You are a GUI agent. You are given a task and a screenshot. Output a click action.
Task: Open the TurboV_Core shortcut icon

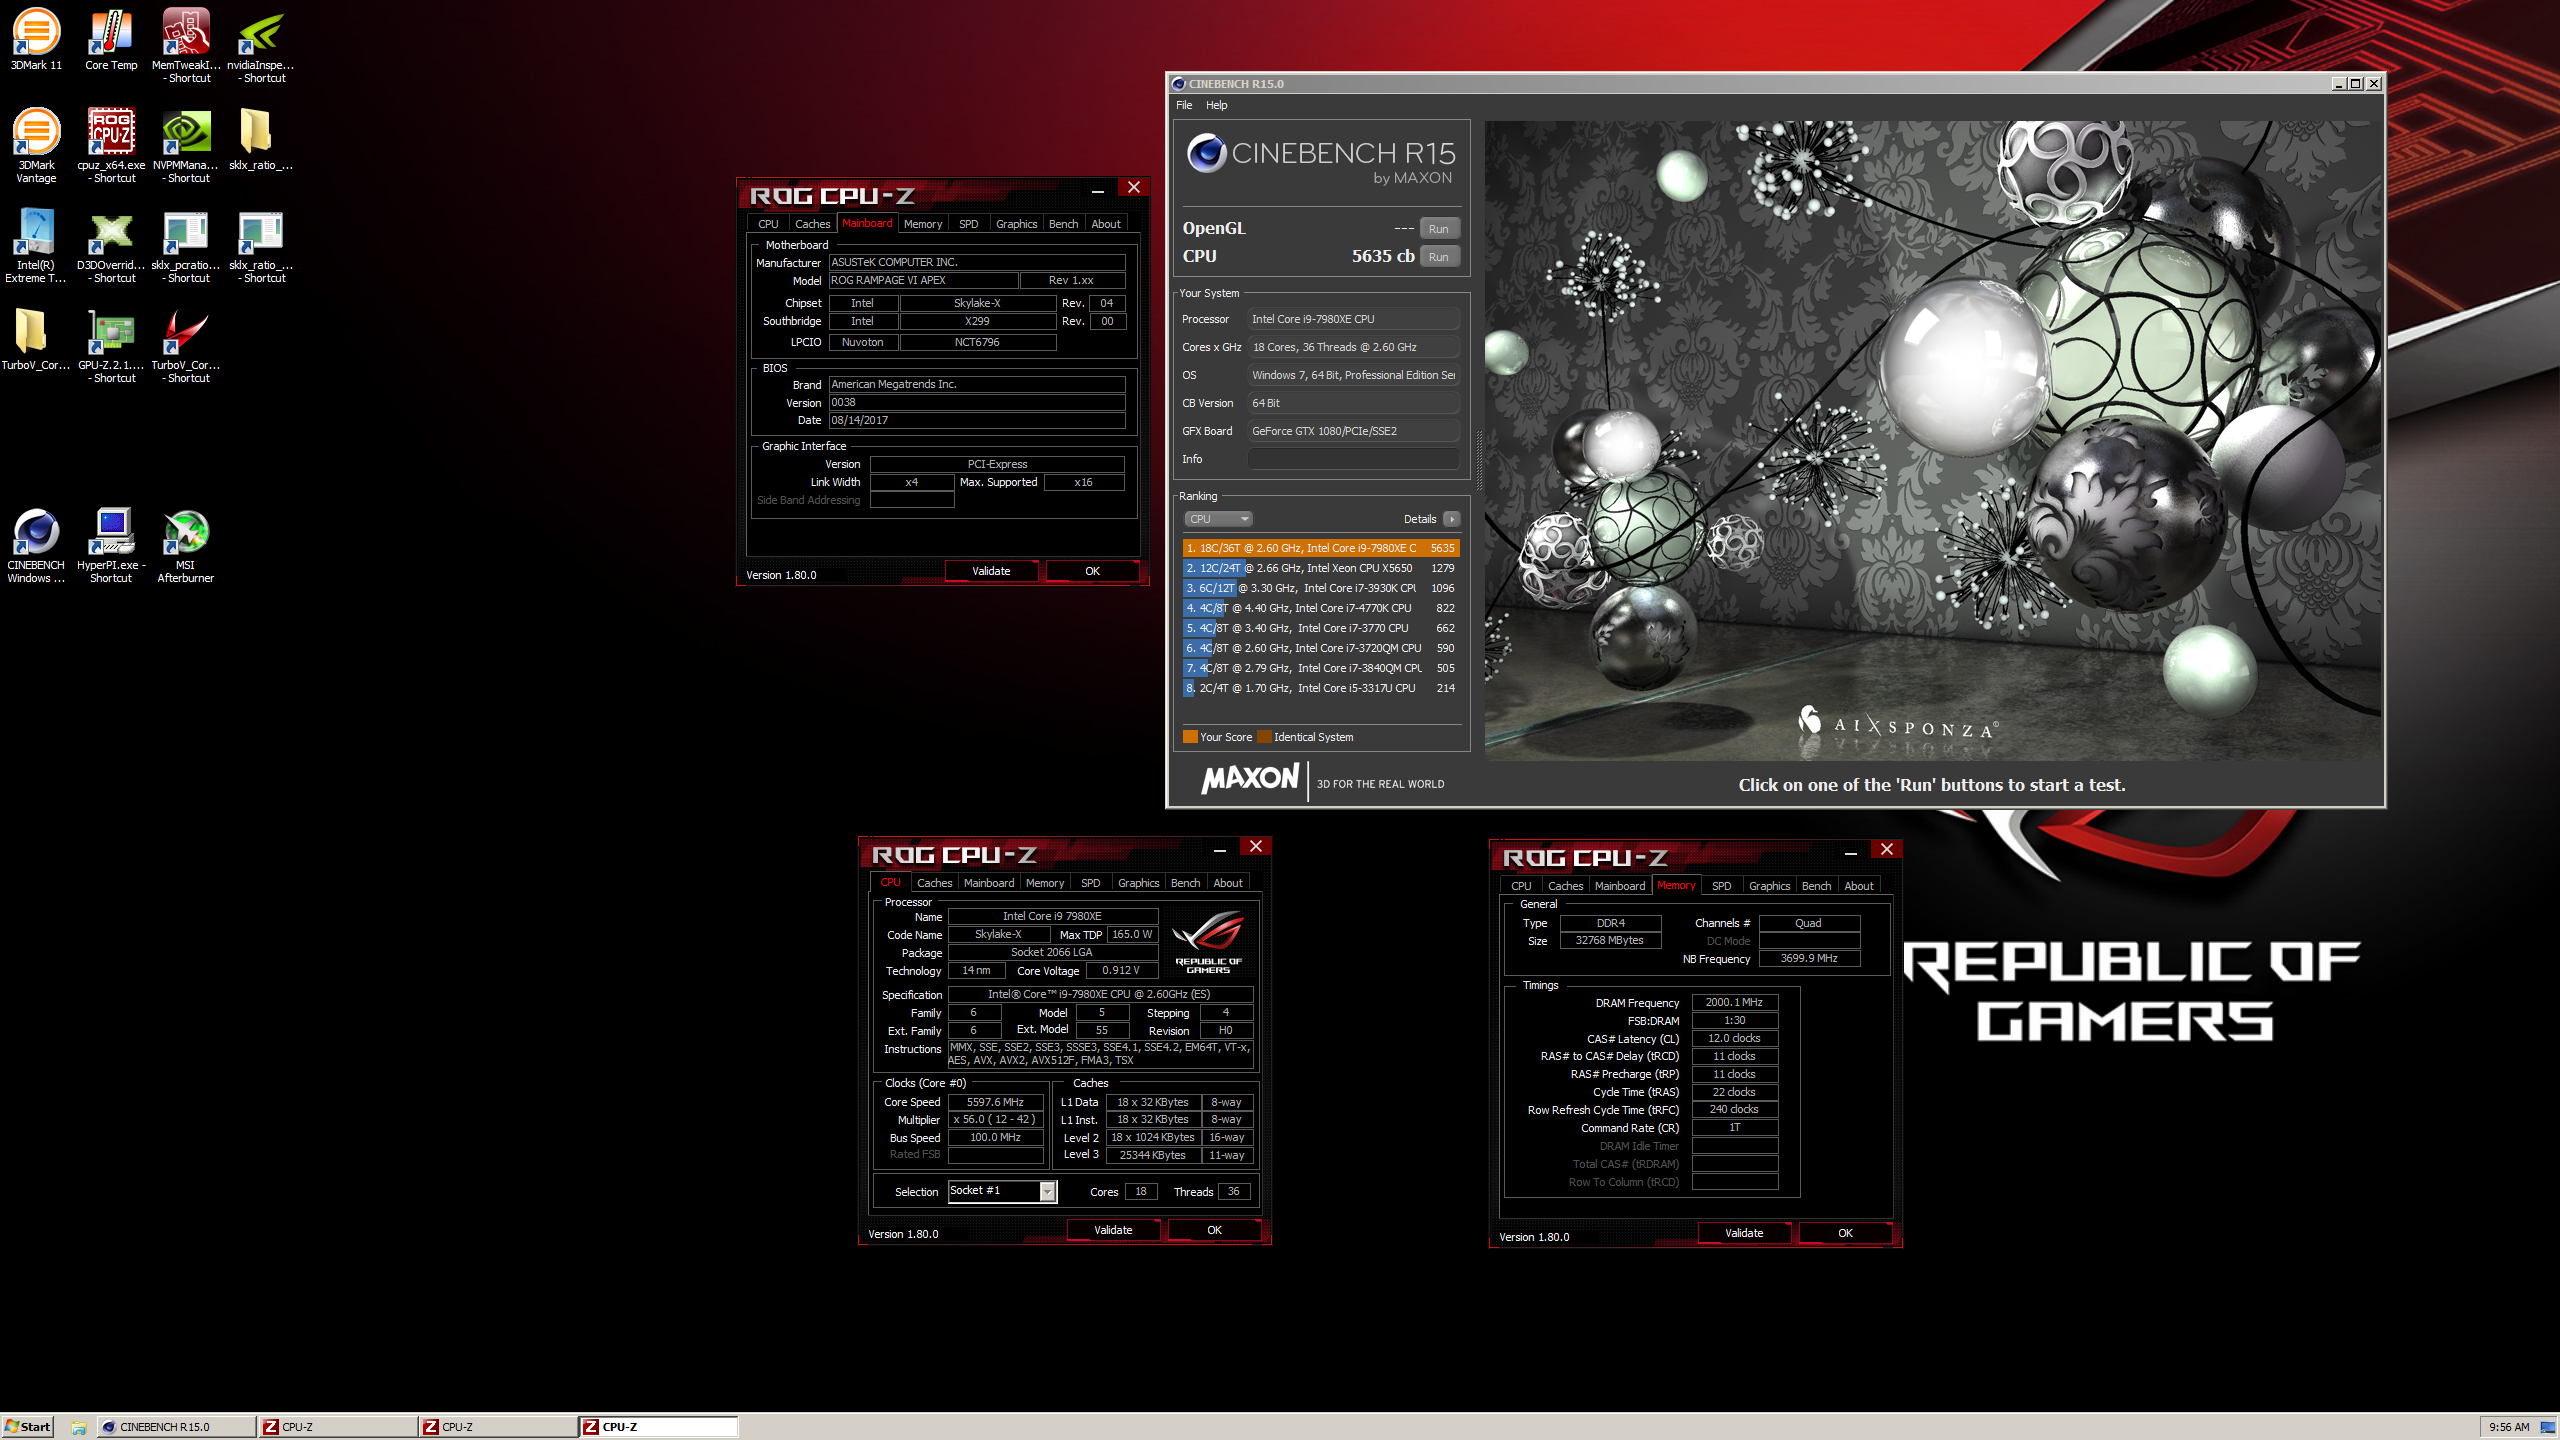pyautogui.click(x=186, y=346)
